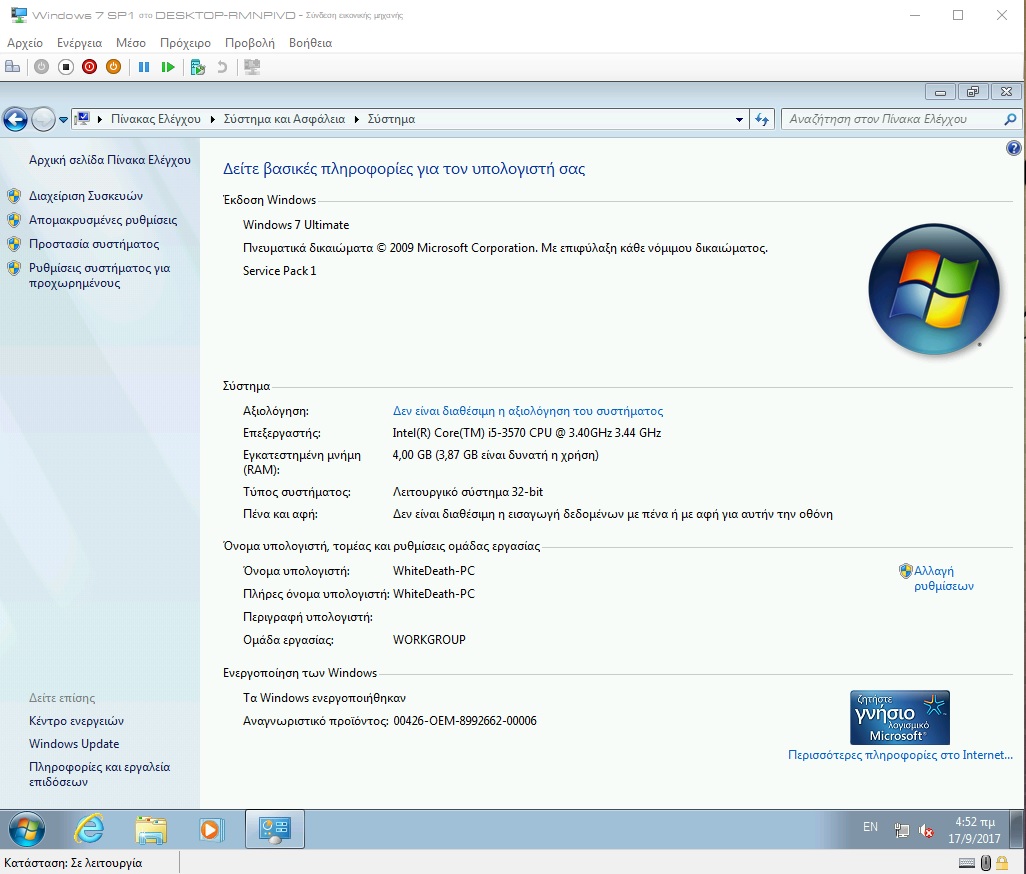Click the keyboard icon in the status bar

[966, 863]
